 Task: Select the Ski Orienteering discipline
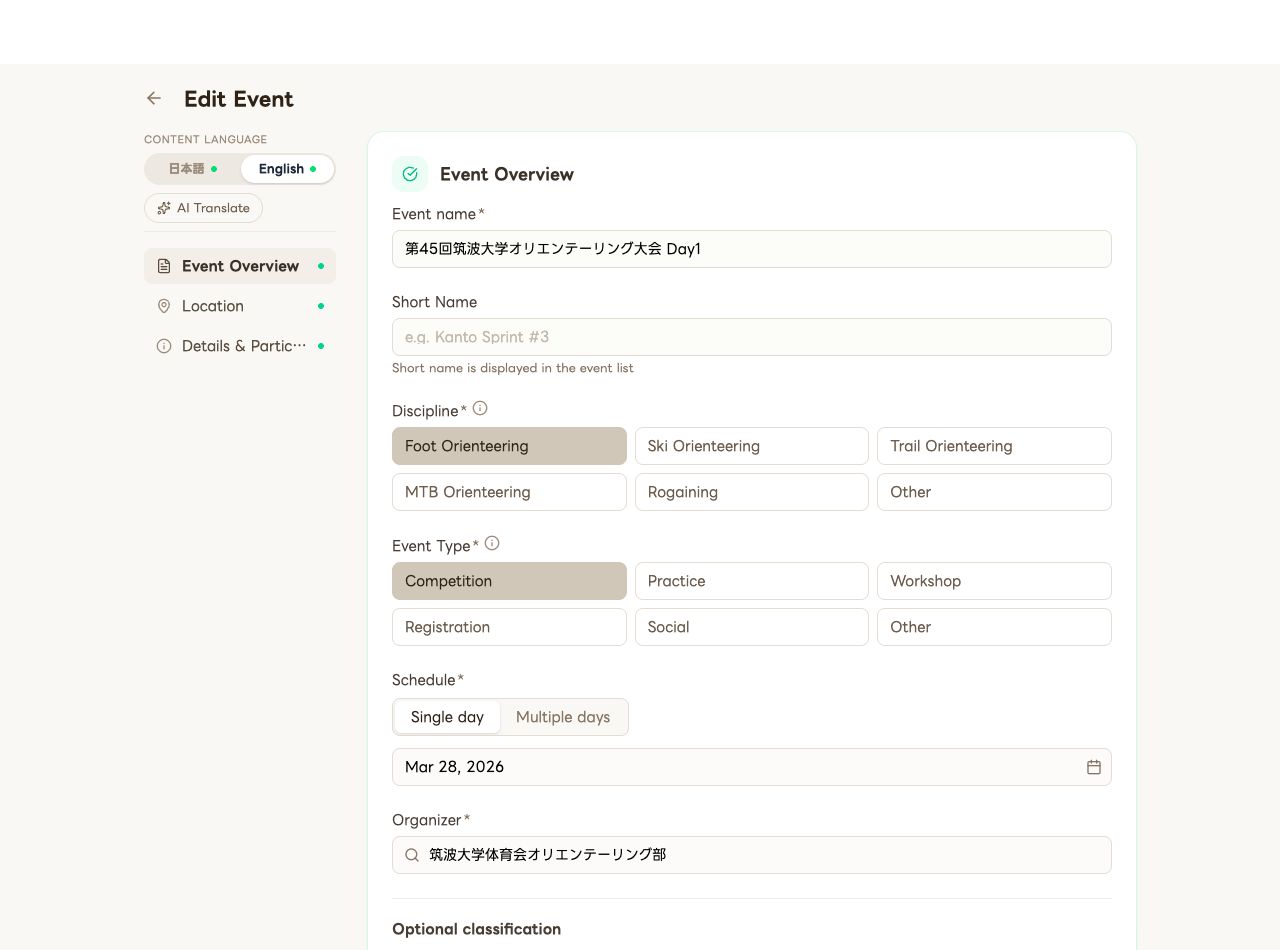point(751,446)
